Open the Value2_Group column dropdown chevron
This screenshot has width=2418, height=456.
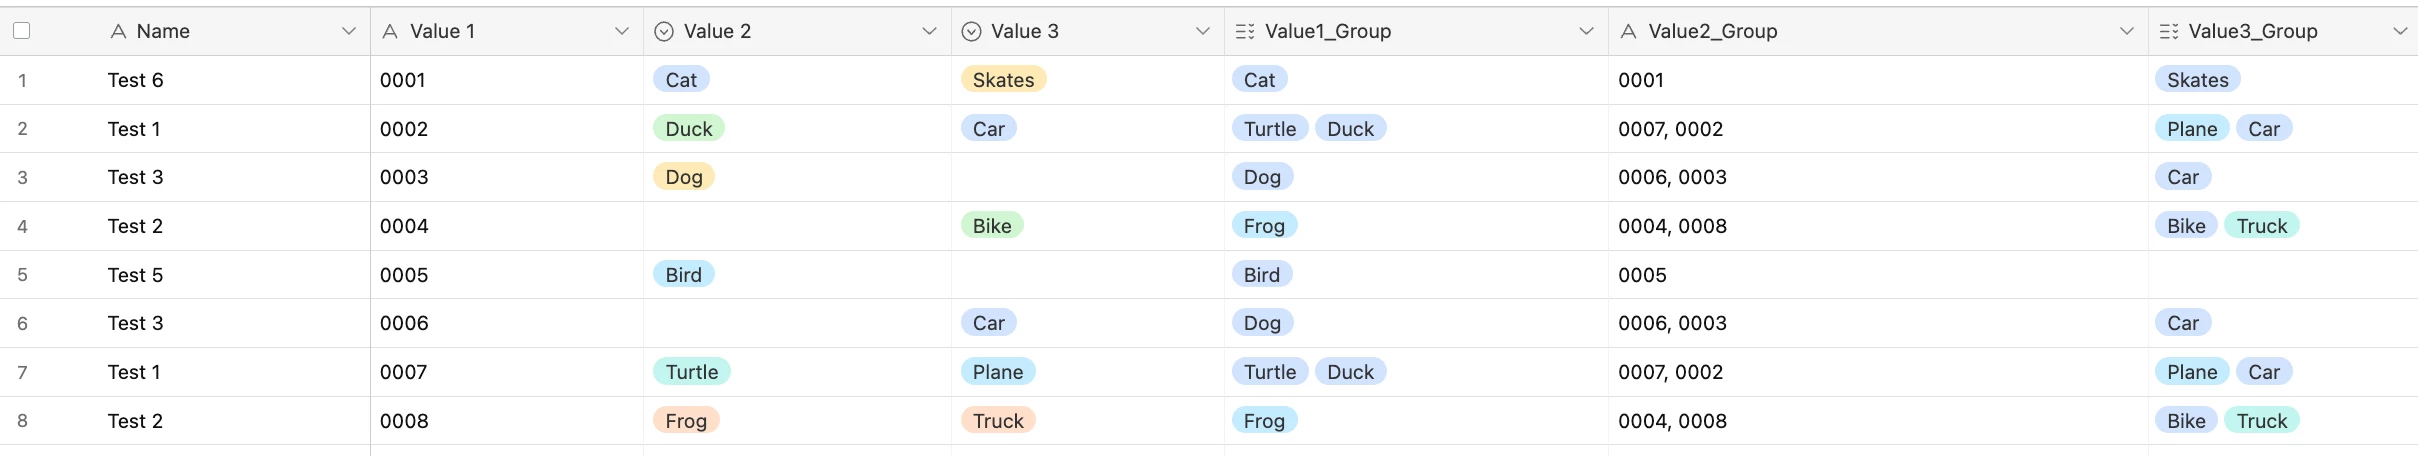click(2127, 31)
